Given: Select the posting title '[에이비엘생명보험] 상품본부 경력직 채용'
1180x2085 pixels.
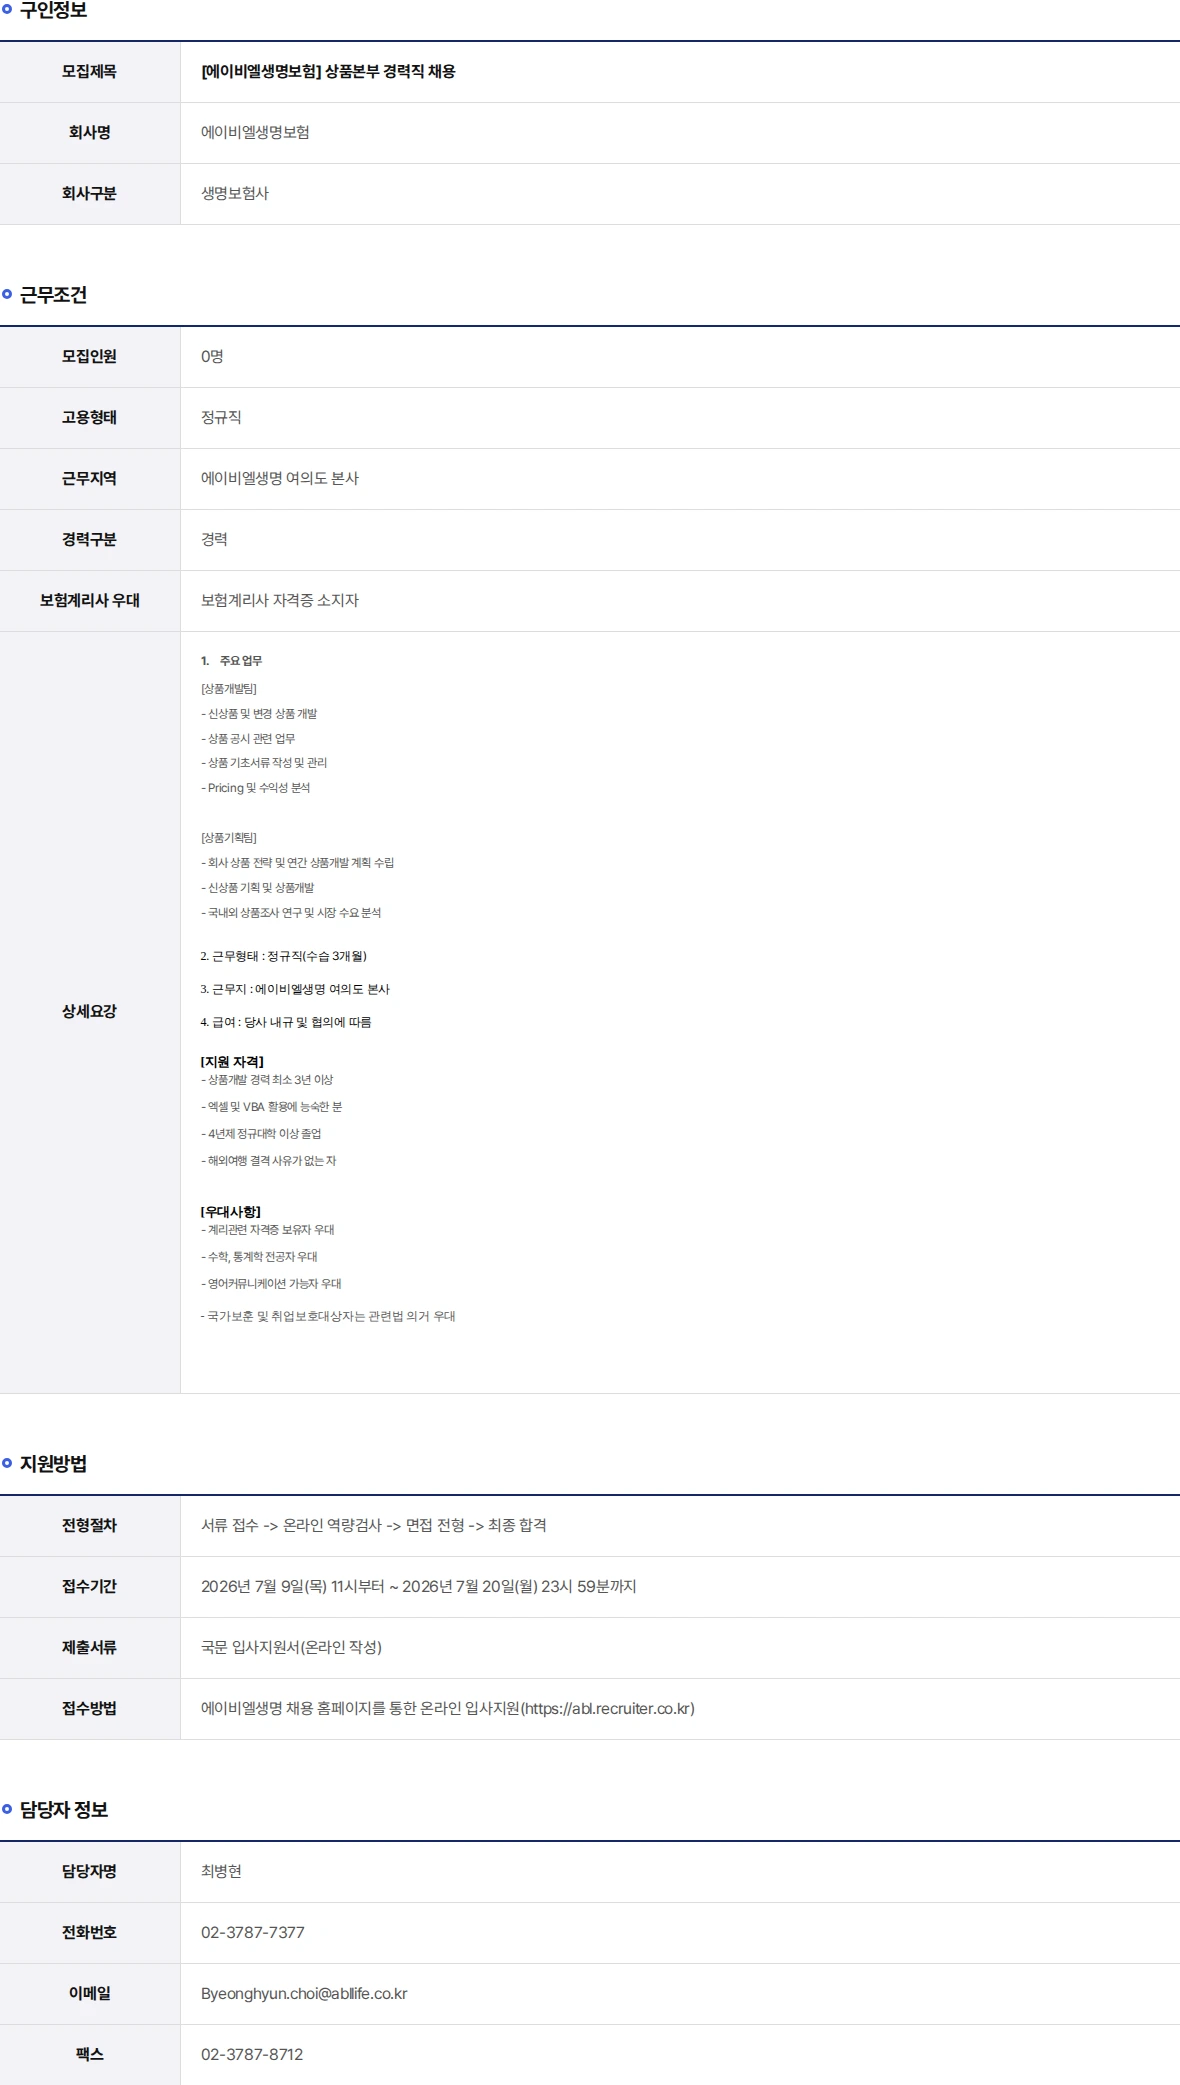Looking at the screenshot, I should 328,72.
